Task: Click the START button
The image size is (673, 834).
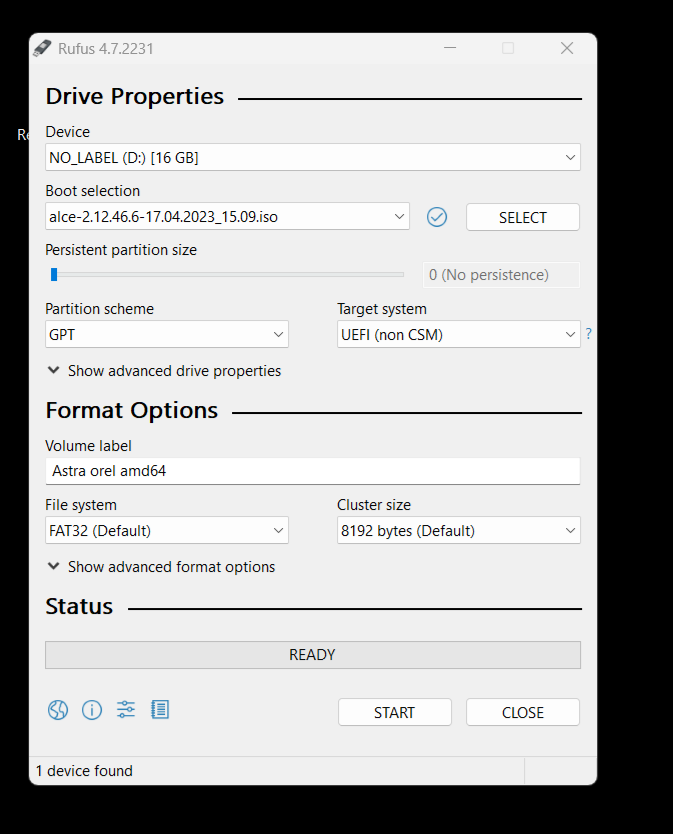Action: pos(394,712)
